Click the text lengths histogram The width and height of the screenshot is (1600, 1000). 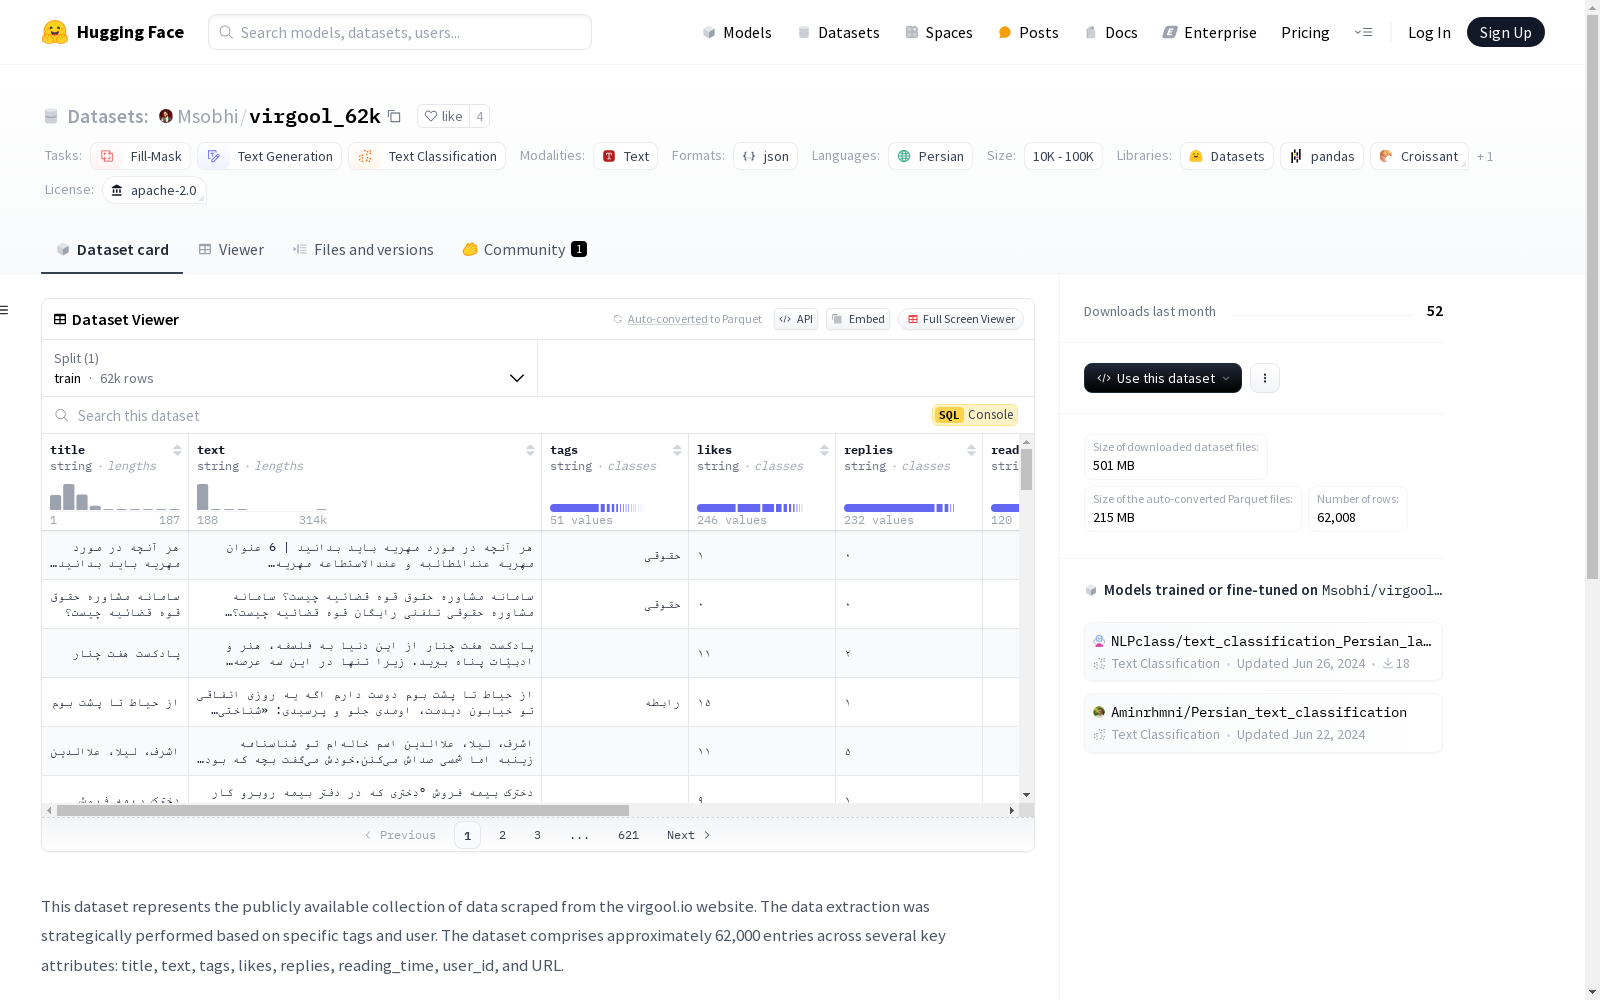262,497
